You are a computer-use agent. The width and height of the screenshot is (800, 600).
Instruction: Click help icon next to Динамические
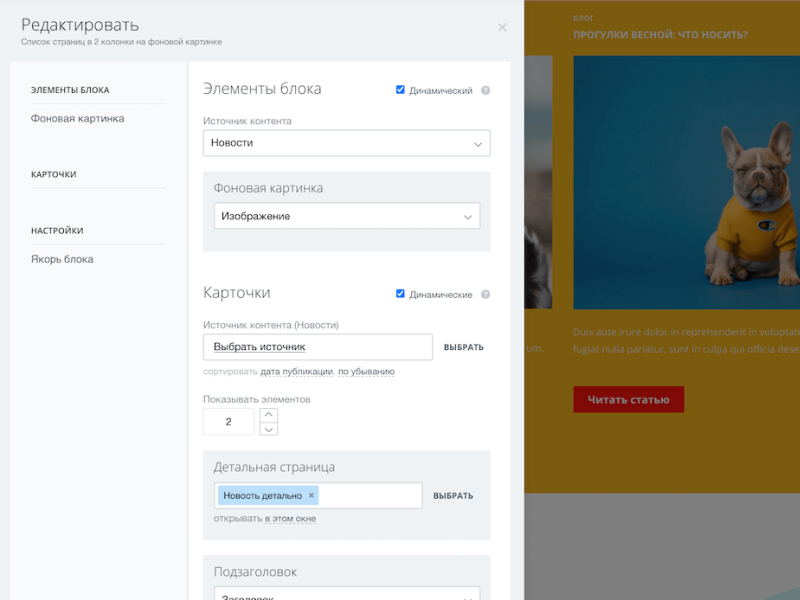click(485, 294)
